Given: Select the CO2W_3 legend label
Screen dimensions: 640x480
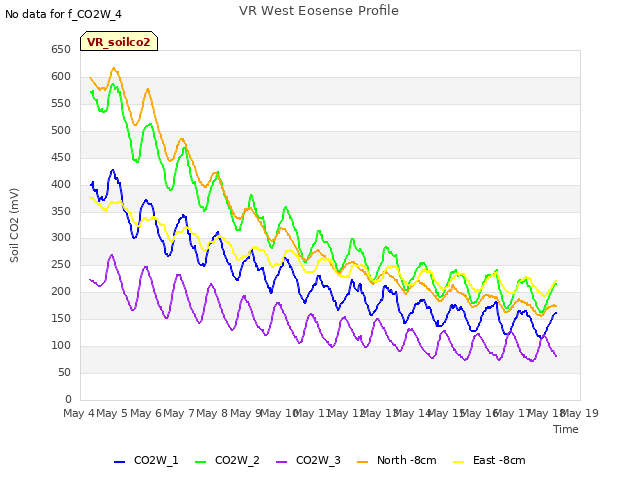Looking at the screenshot, I should 318,461.
